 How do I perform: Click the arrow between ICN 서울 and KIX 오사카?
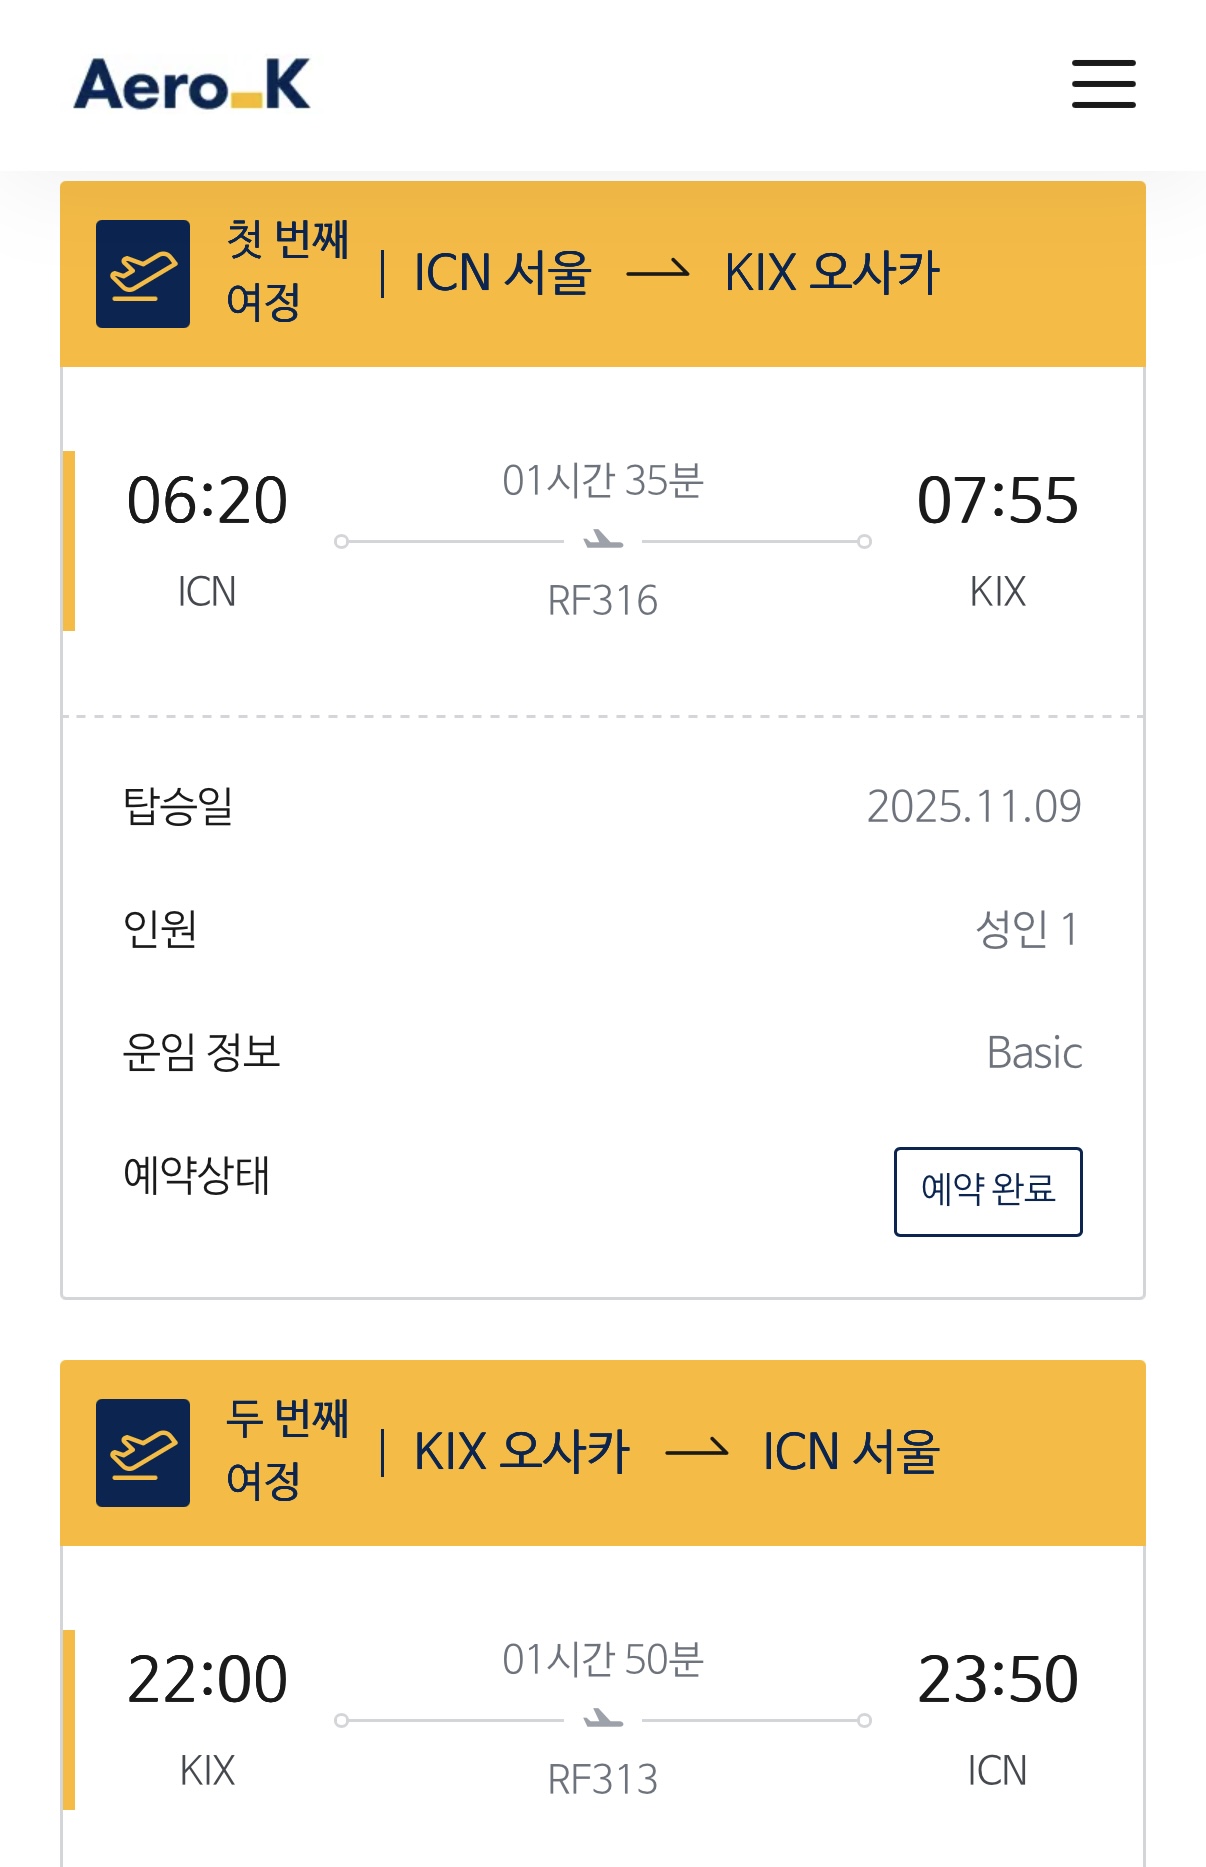click(x=658, y=271)
